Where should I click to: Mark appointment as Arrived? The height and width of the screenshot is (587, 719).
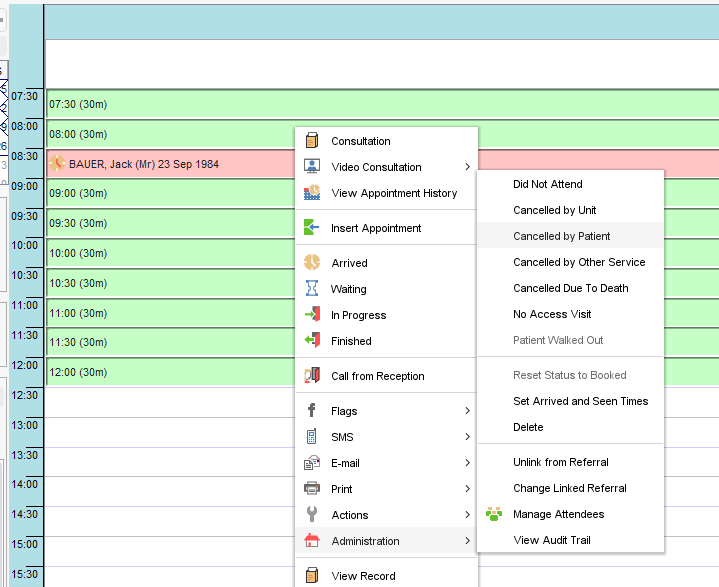pos(387,263)
